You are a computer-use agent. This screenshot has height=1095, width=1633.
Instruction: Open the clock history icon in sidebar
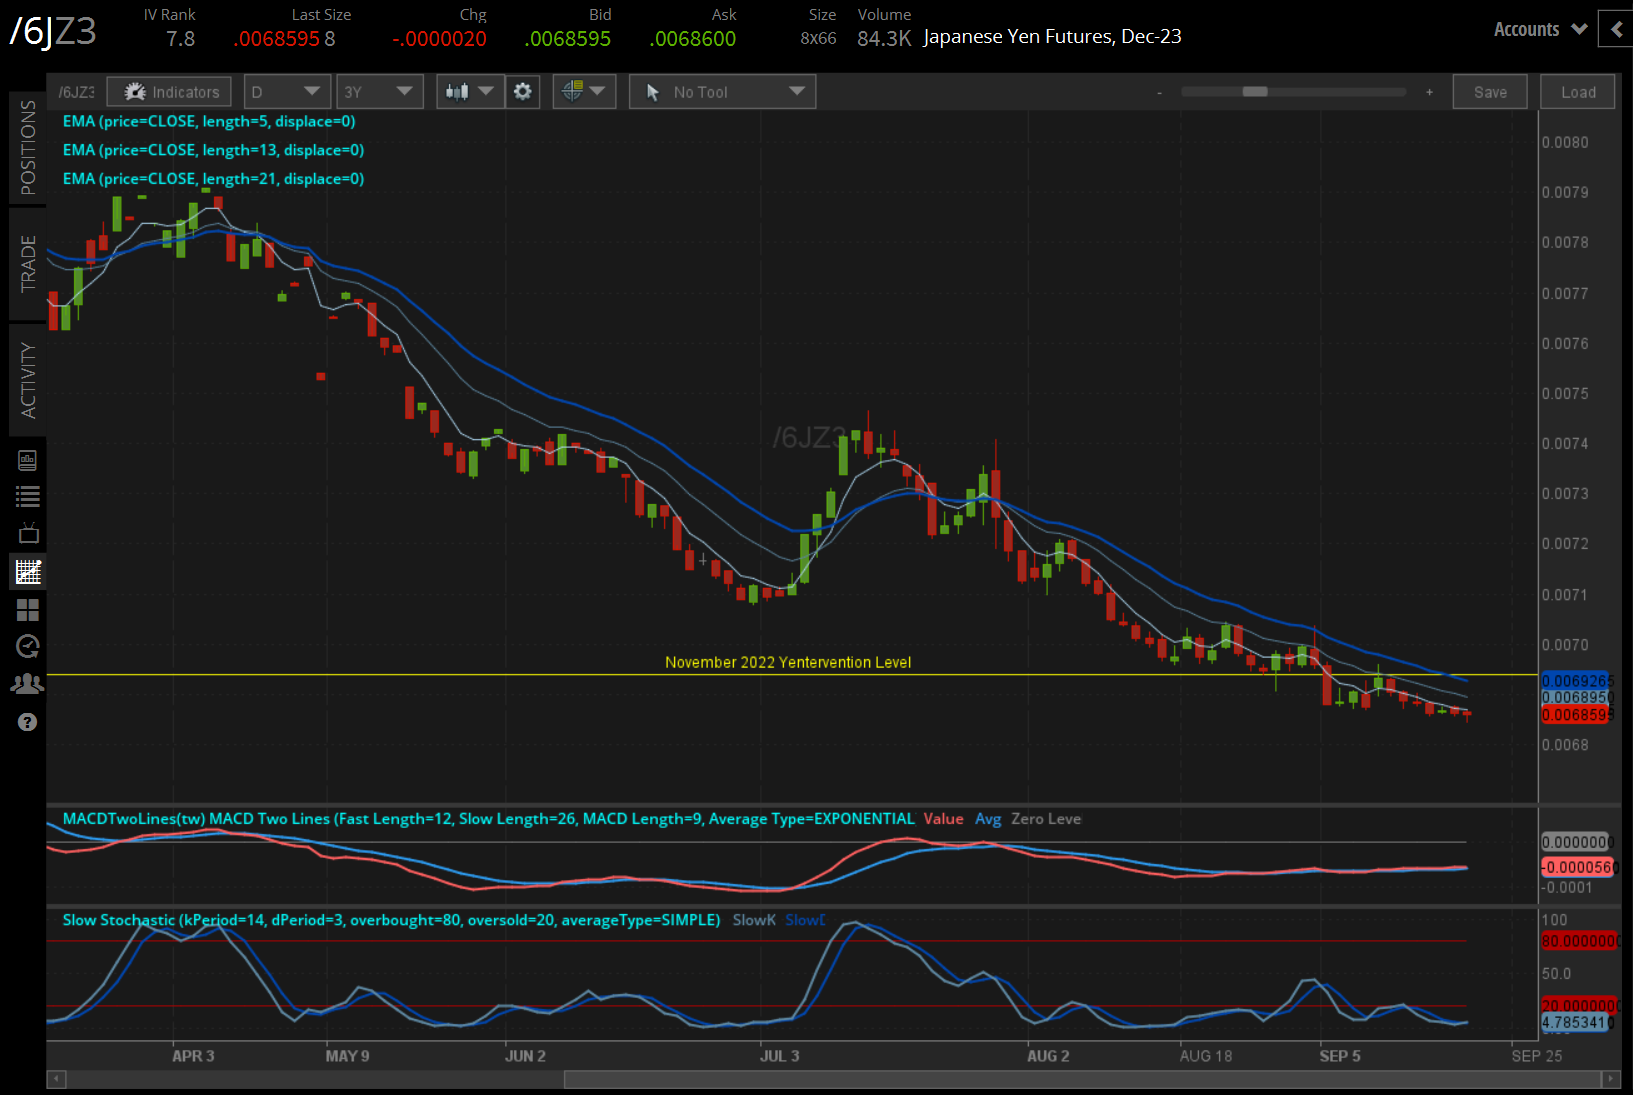click(x=28, y=647)
